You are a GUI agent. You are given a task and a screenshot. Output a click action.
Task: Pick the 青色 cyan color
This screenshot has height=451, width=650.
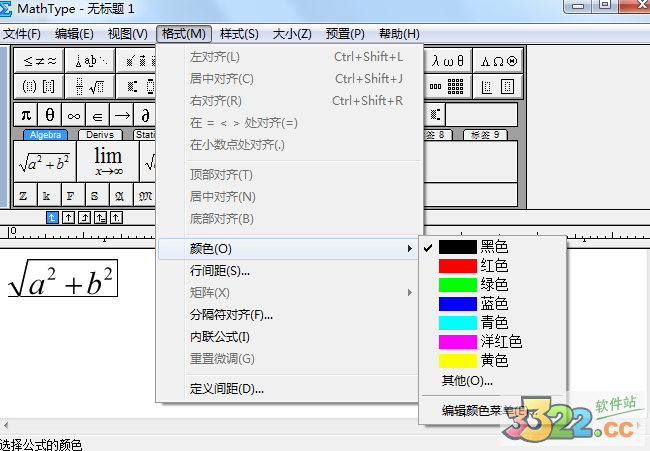(x=492, y=322)
